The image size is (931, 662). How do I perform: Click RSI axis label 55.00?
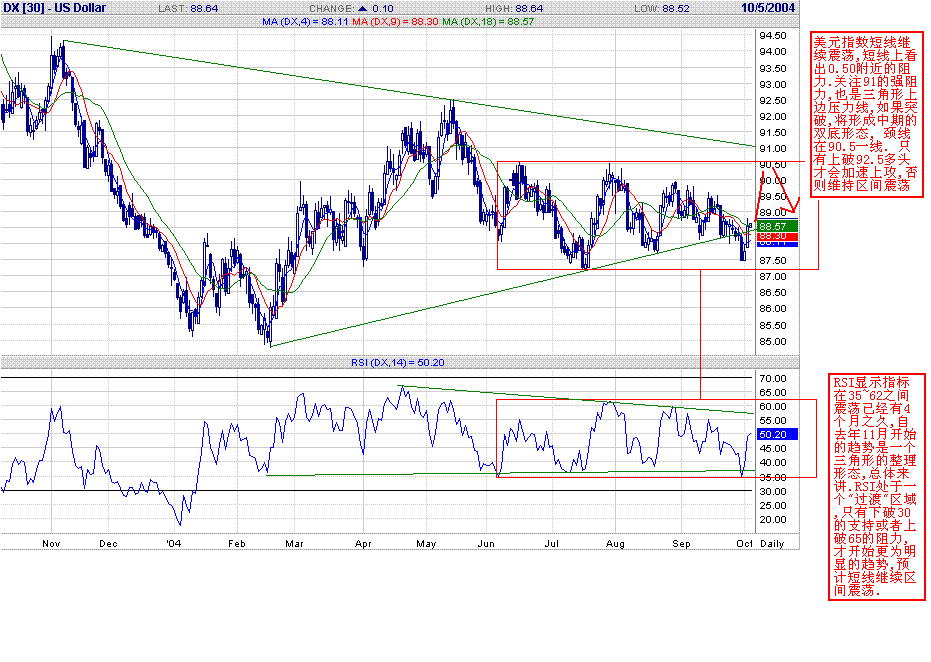(772, 420)
